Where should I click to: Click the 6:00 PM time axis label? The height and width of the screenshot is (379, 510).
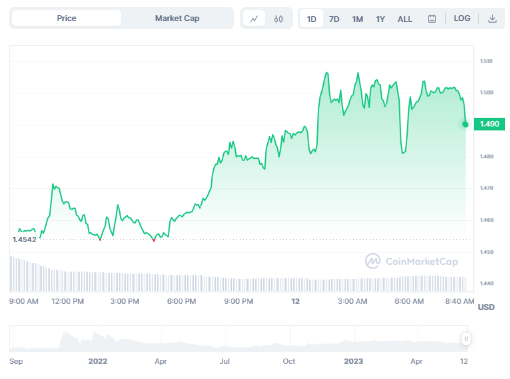click(182, 301)
